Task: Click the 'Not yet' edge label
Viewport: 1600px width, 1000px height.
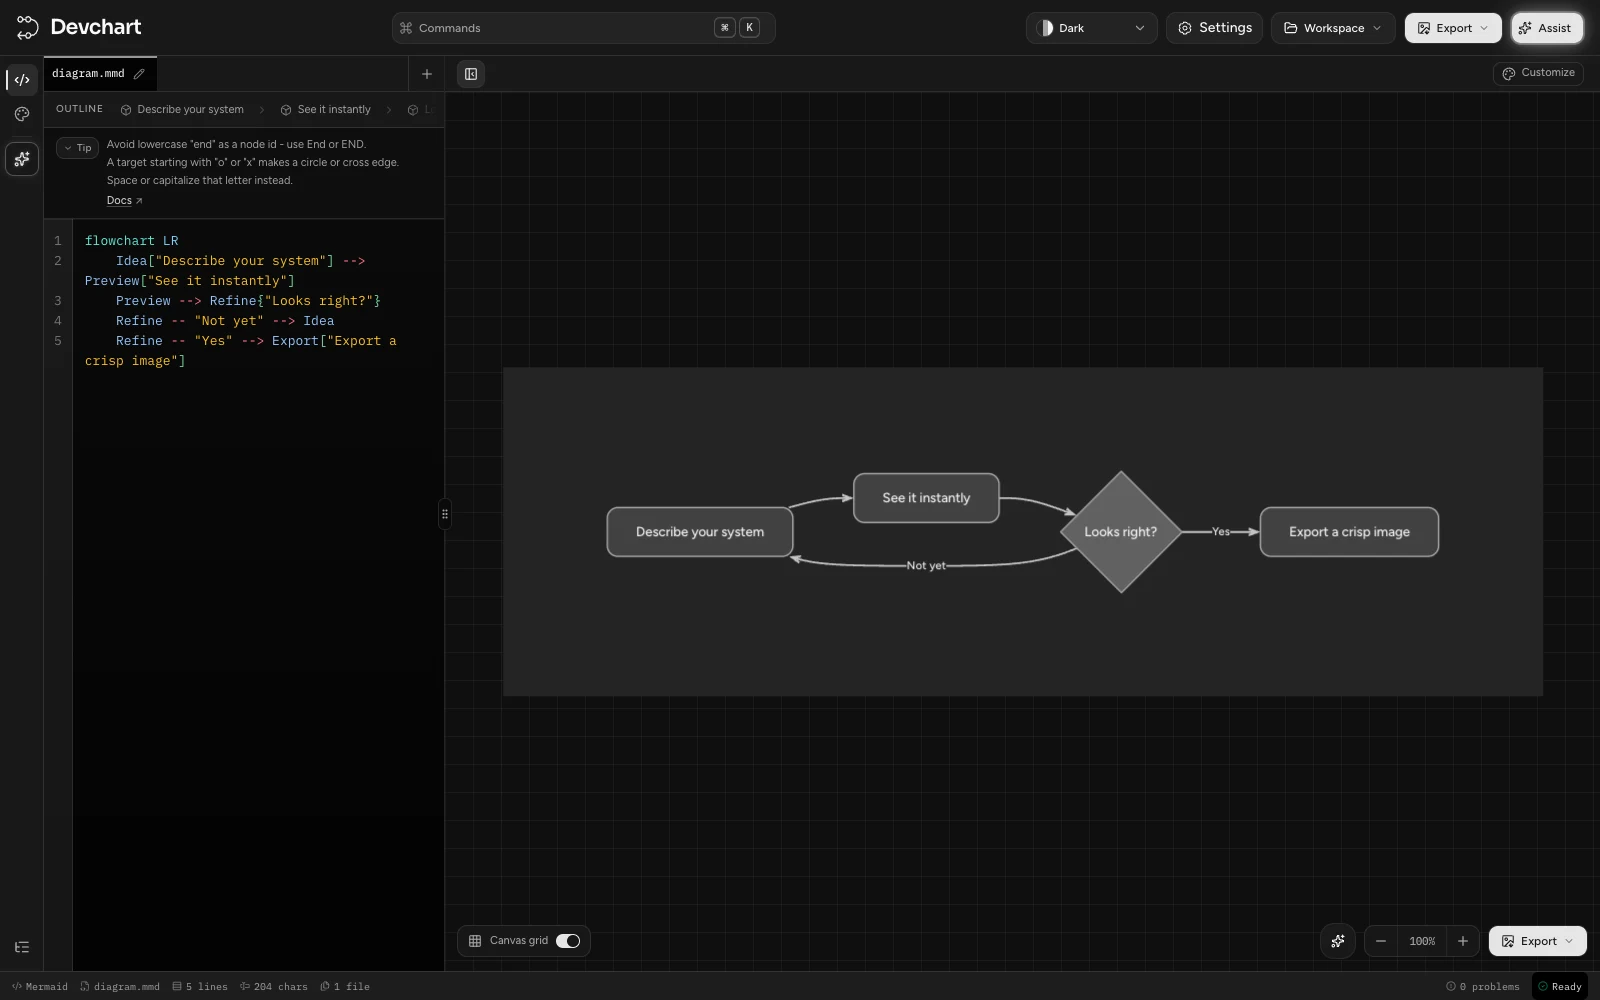Action: tap(926, 566)
